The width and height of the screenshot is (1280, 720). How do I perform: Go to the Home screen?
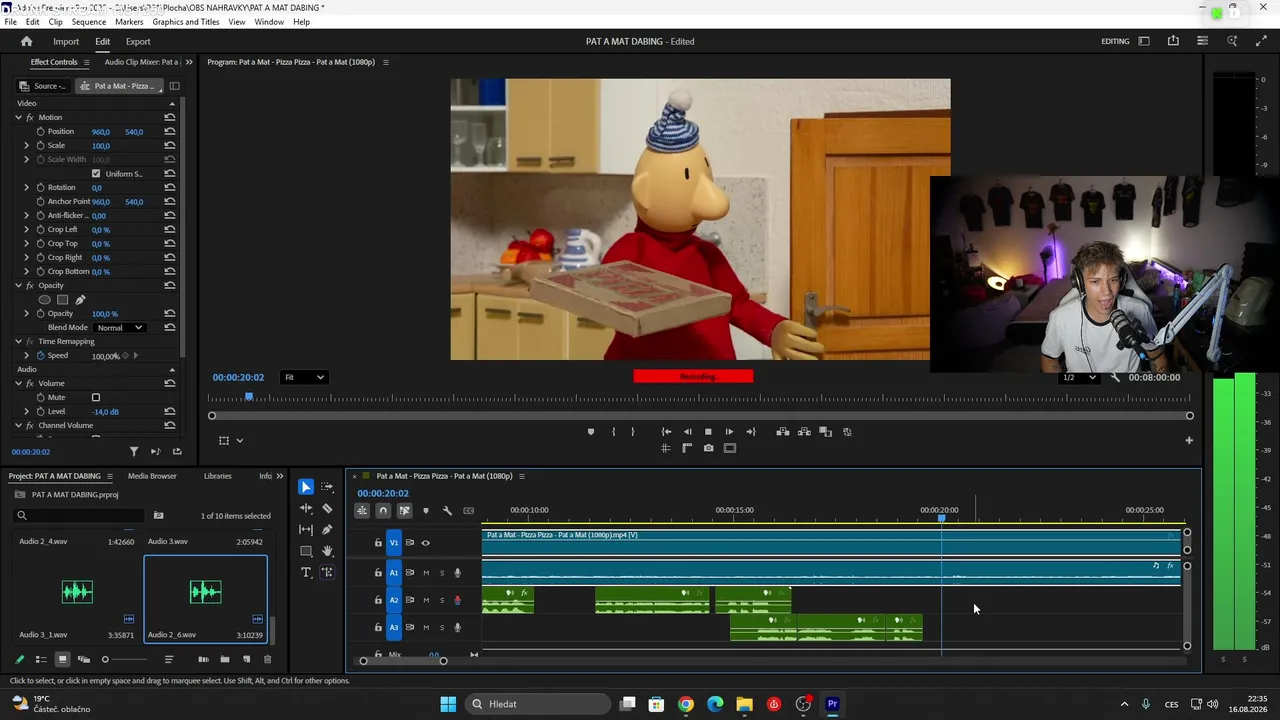[27, 41]
